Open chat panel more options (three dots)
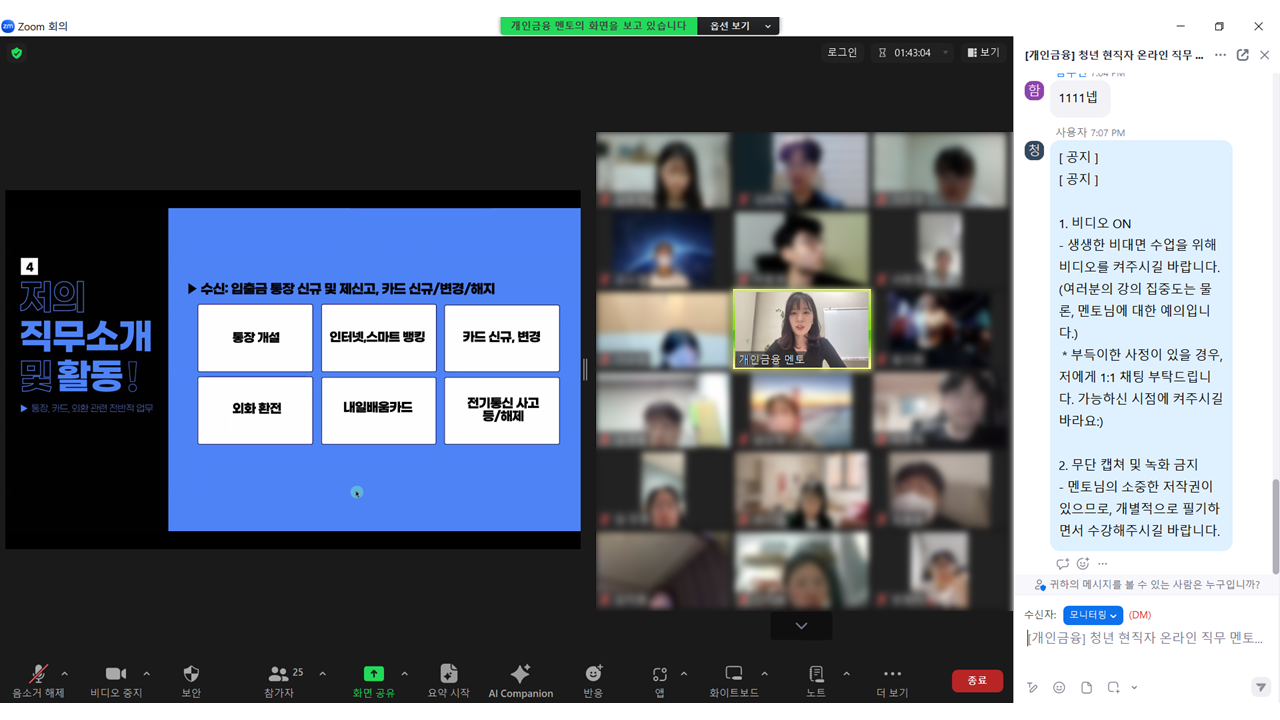The height and width of the screenshot is (720, 1280). [x=1220, y=55]
